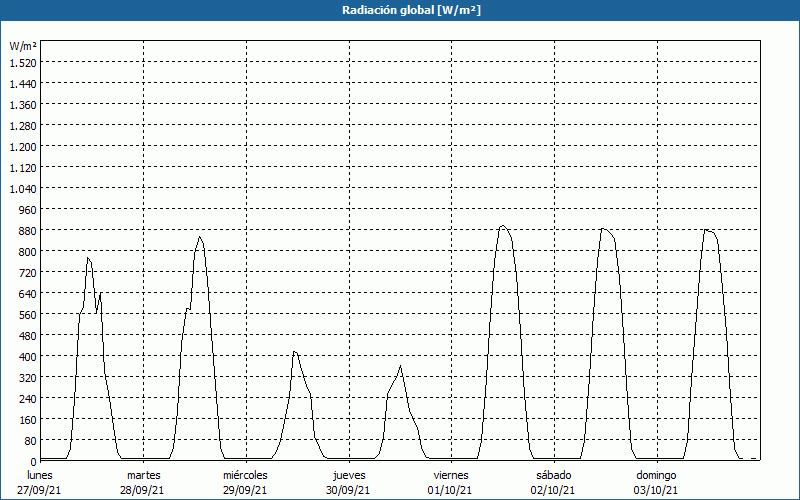The height and width of the screenshot is (500, 800).
Task: Select the 1.520 y-axis value
Action: coord(23,63)
